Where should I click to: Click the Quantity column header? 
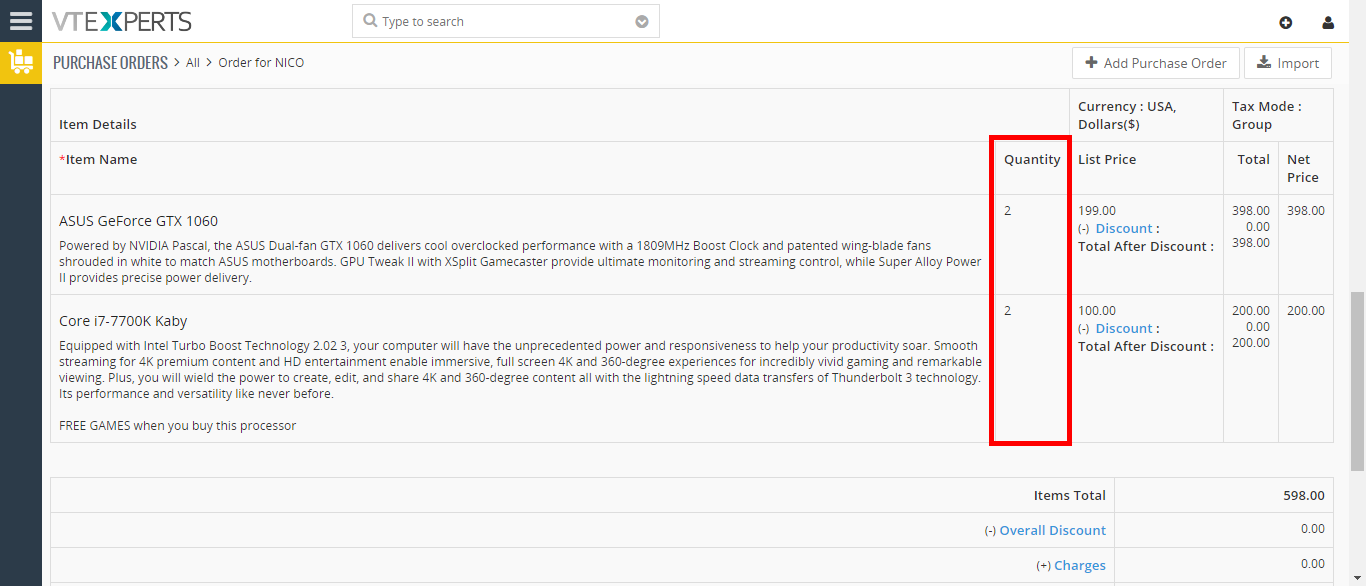coord(1032,159)
